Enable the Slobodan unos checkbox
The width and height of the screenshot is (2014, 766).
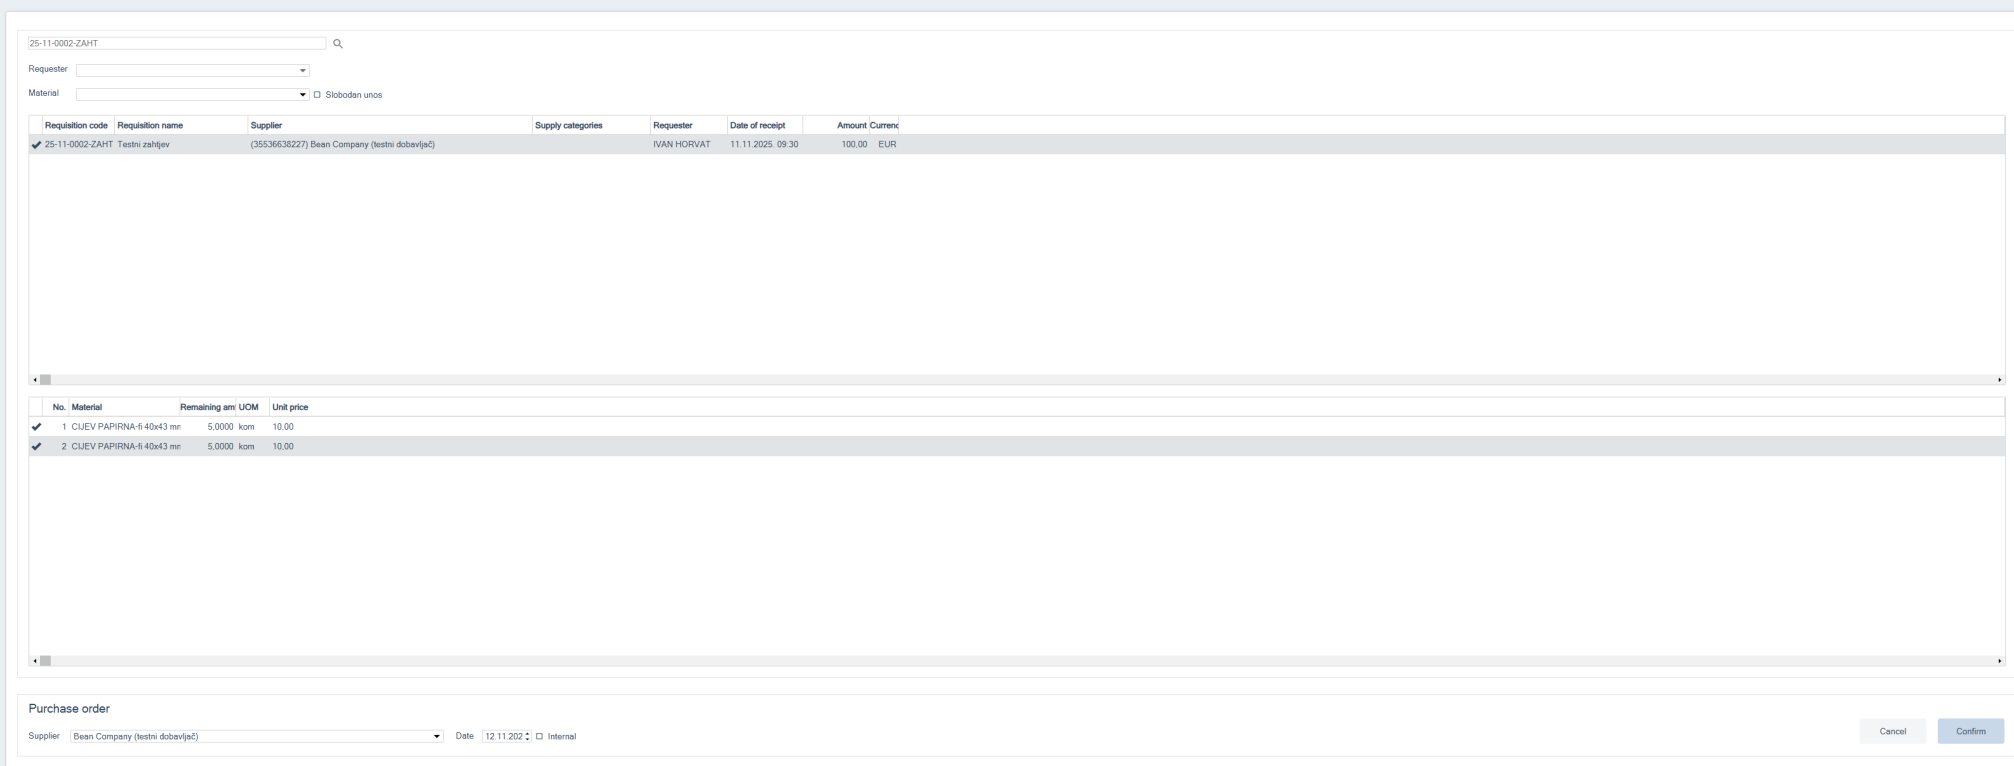[318, 95]
